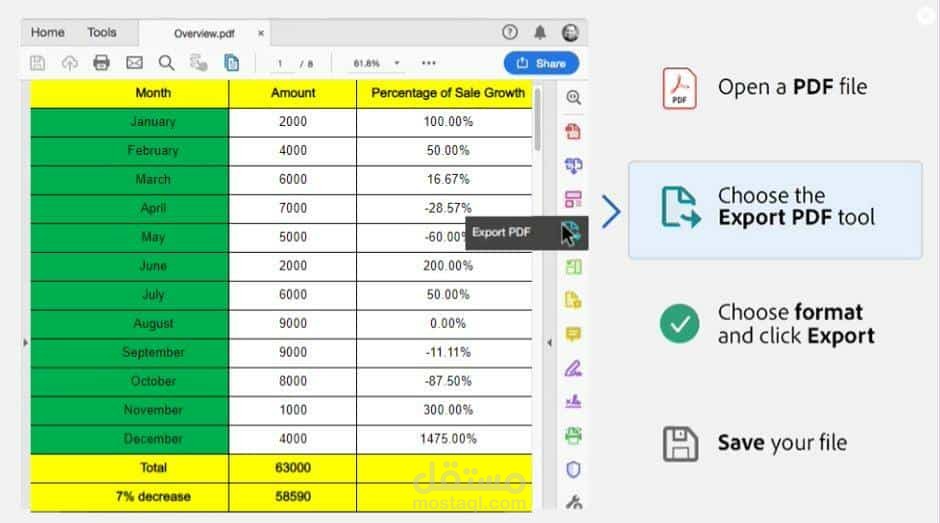Send file by email envelope icon
Screen dimensions: 940x523
click(134, 62)
